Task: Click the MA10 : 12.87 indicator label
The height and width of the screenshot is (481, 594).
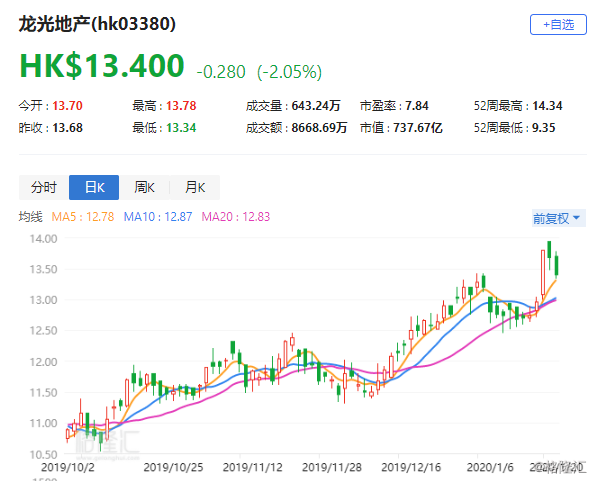Action: 158,217
